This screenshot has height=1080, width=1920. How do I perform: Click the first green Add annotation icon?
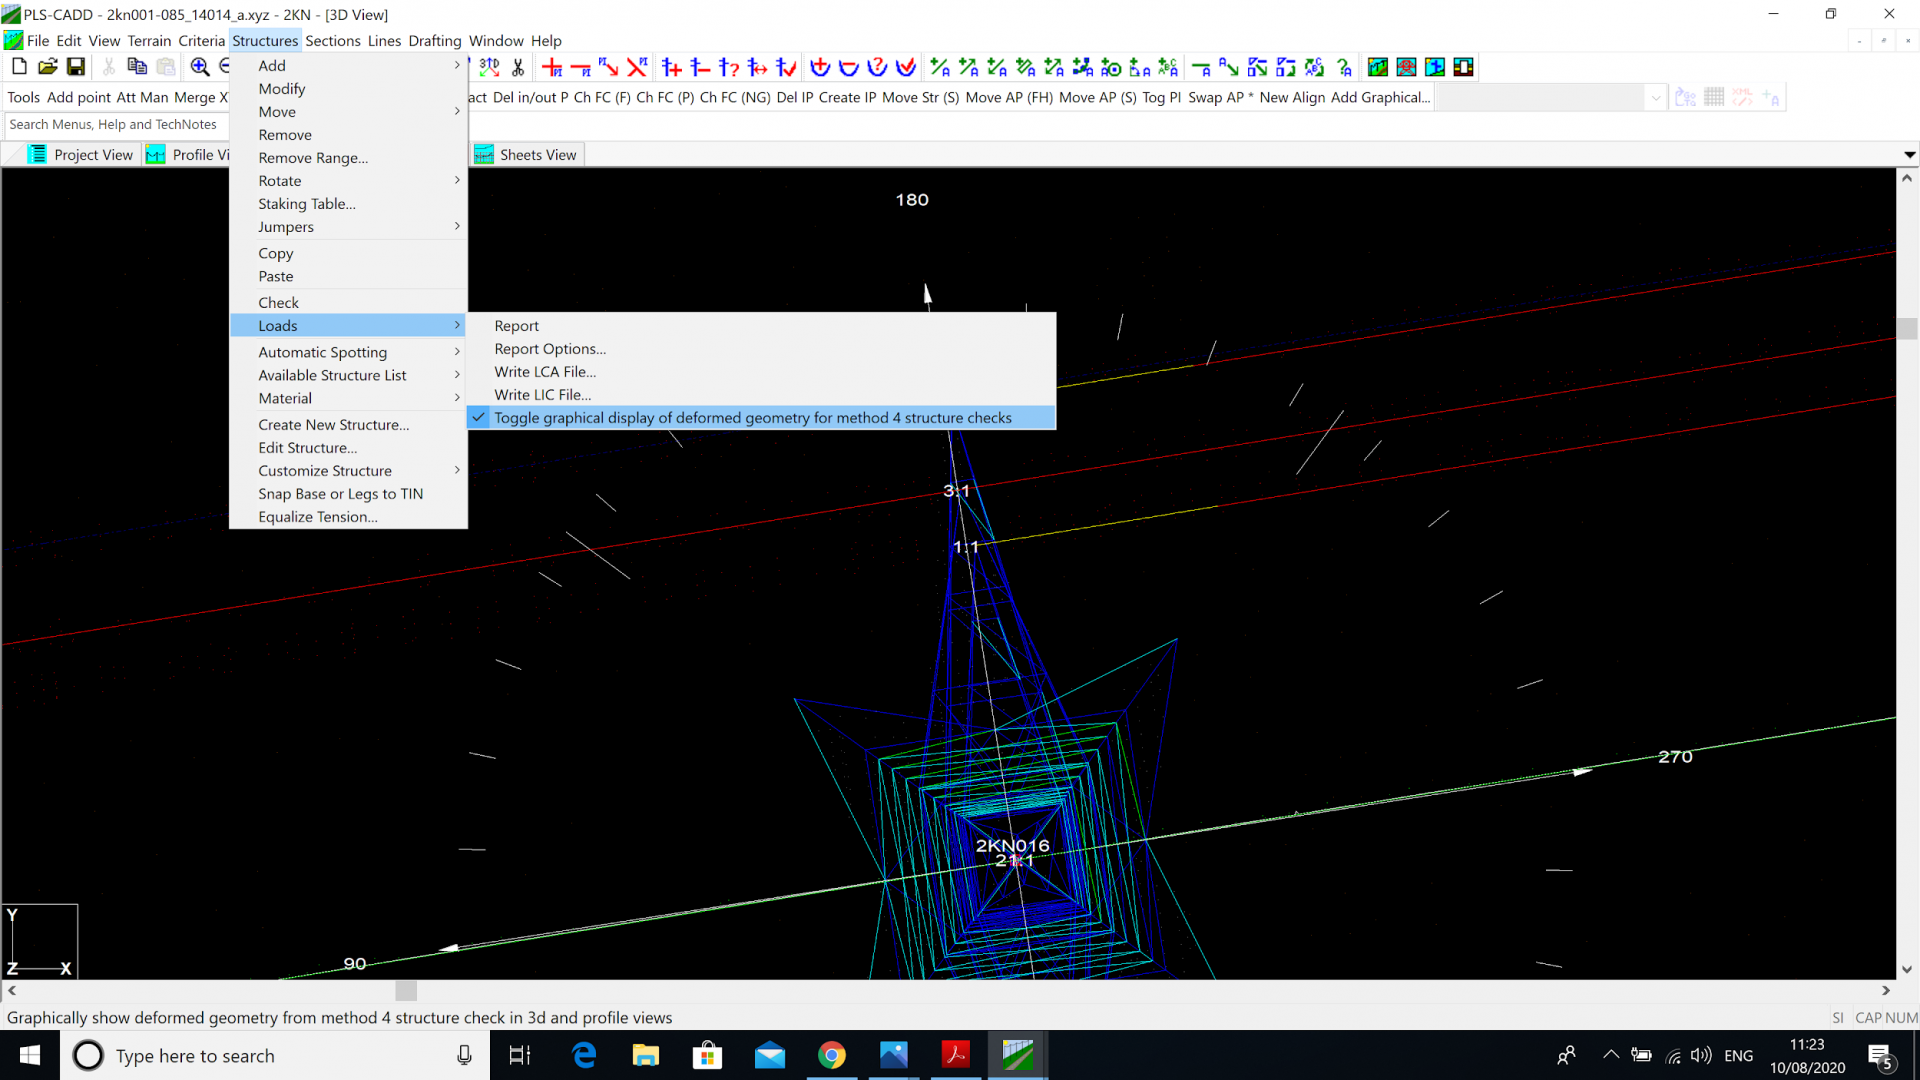click(x=940, y=67)
